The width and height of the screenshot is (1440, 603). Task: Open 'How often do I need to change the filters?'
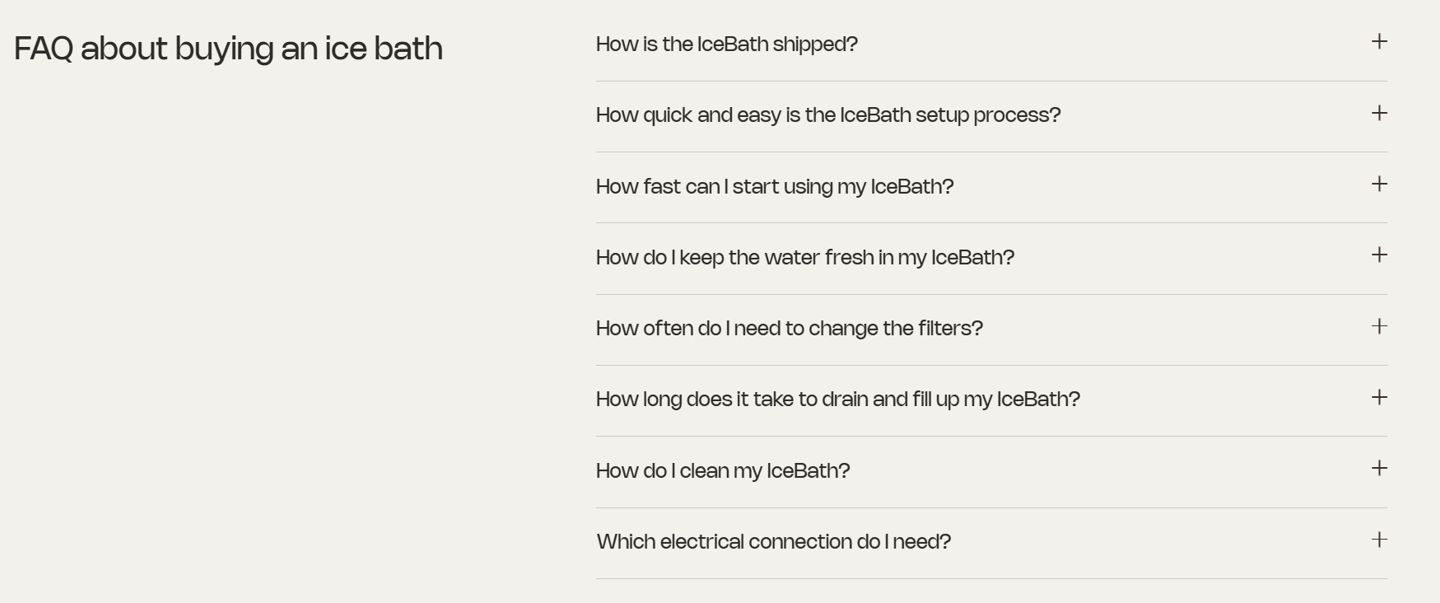(789, 329)
